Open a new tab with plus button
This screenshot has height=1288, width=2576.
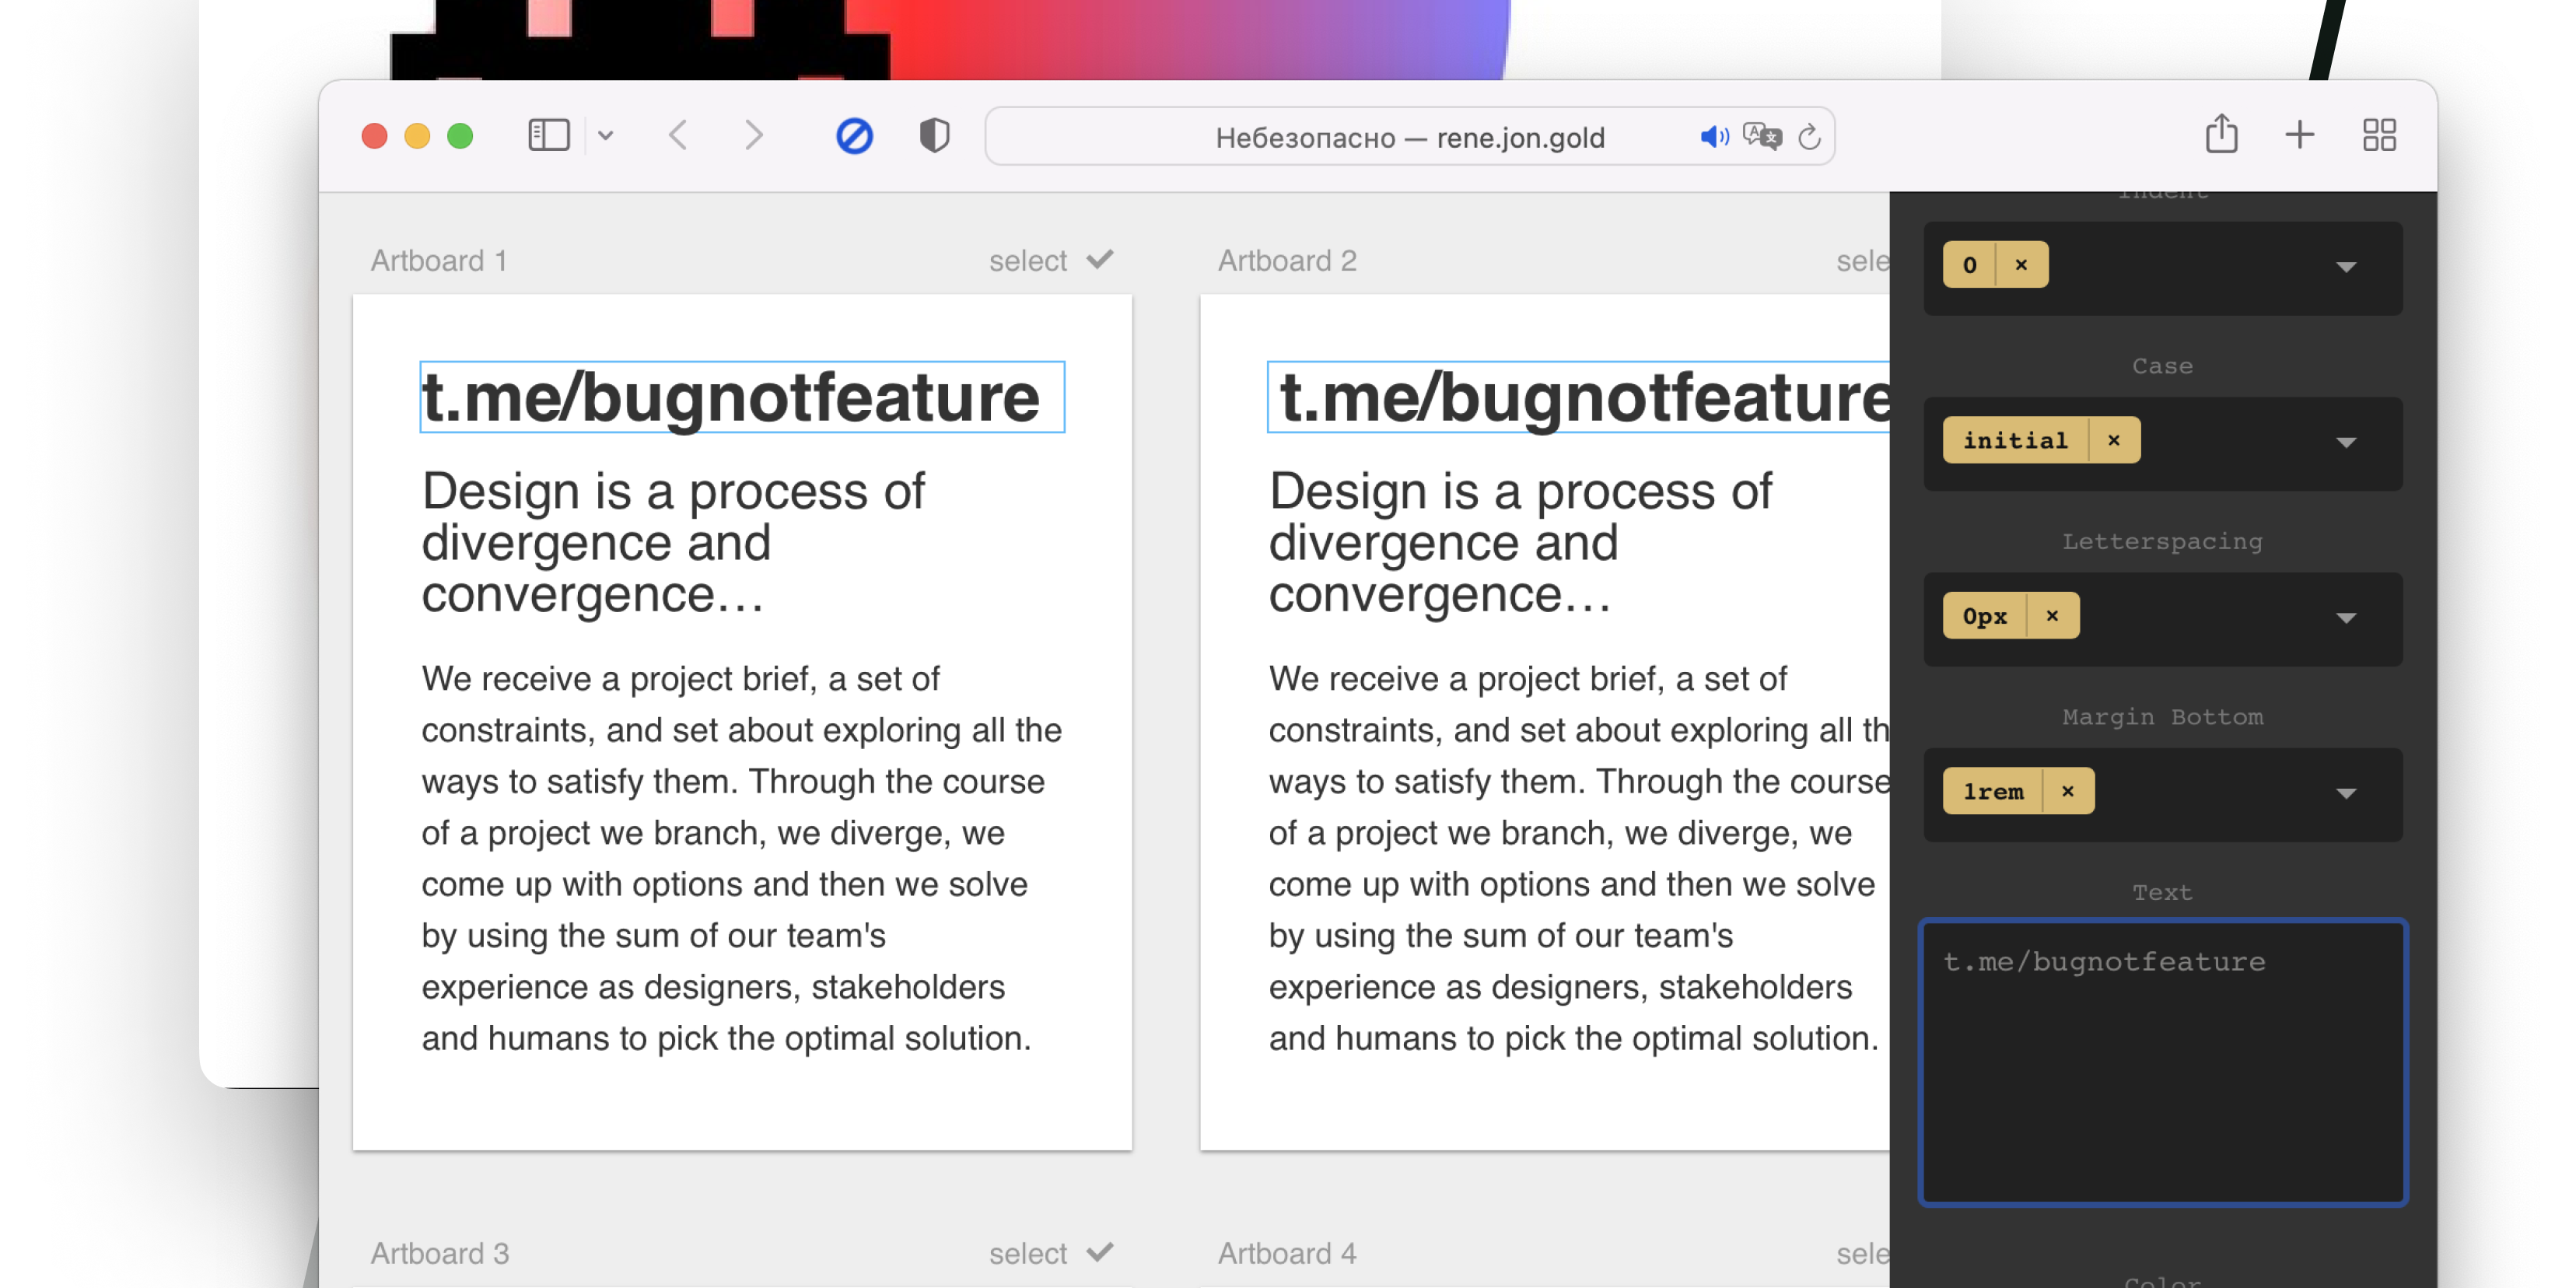(x=2300, y=135)
